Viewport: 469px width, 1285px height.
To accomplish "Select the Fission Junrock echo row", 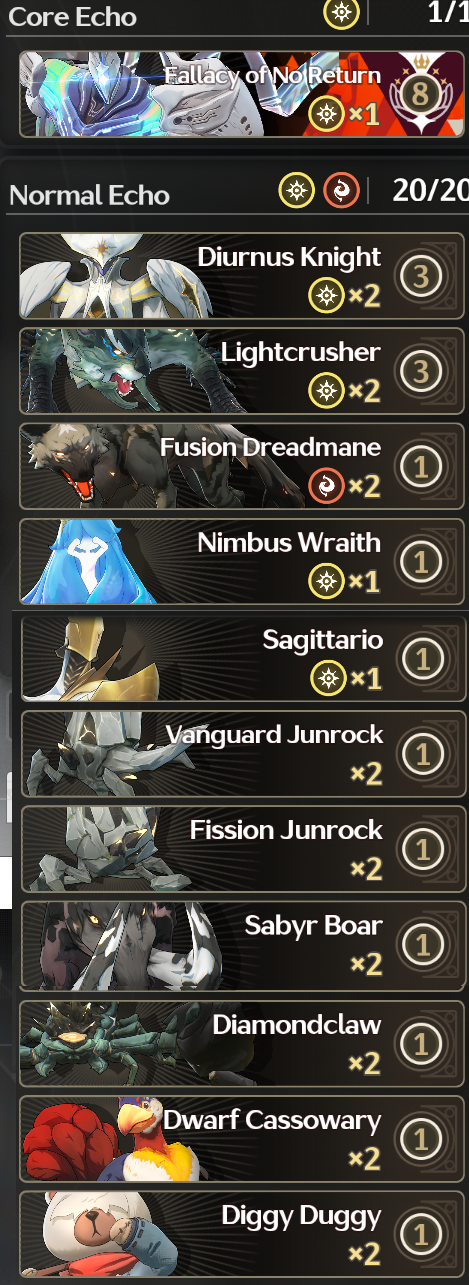I will (x=243, y=849).
